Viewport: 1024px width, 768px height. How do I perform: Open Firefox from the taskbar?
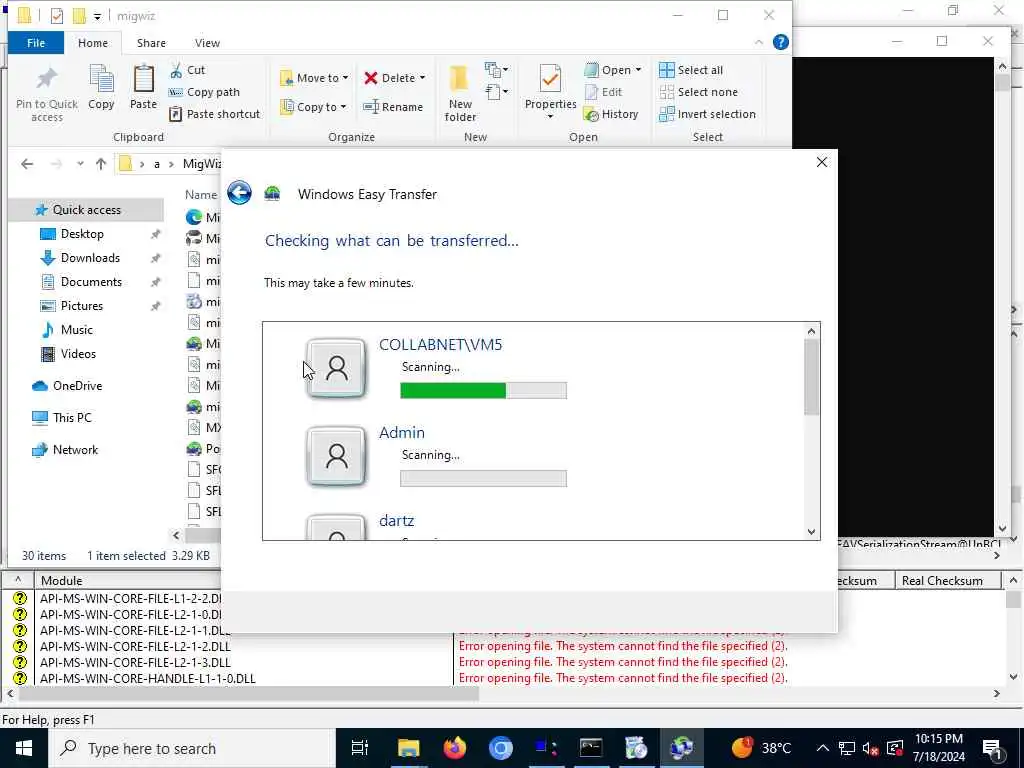[455, 748]
